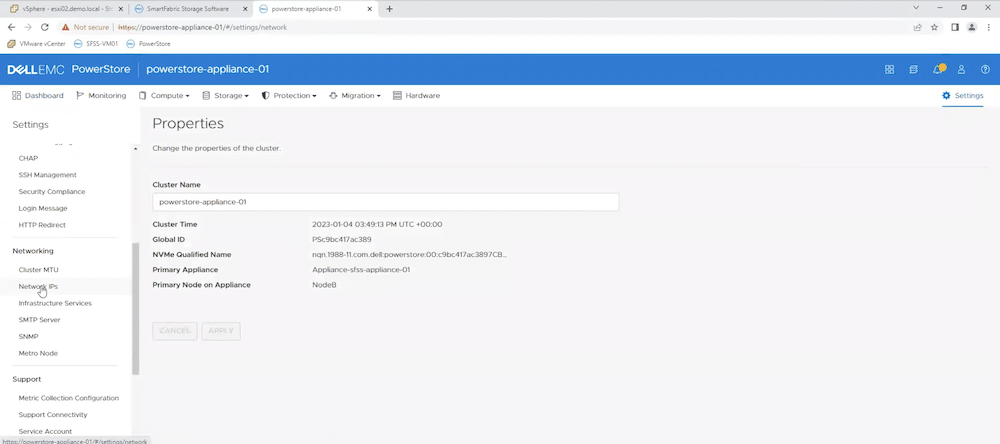Open the jobs icon in PowerStore header
This screenshot has width=1000, height=444.
(913, 70)
